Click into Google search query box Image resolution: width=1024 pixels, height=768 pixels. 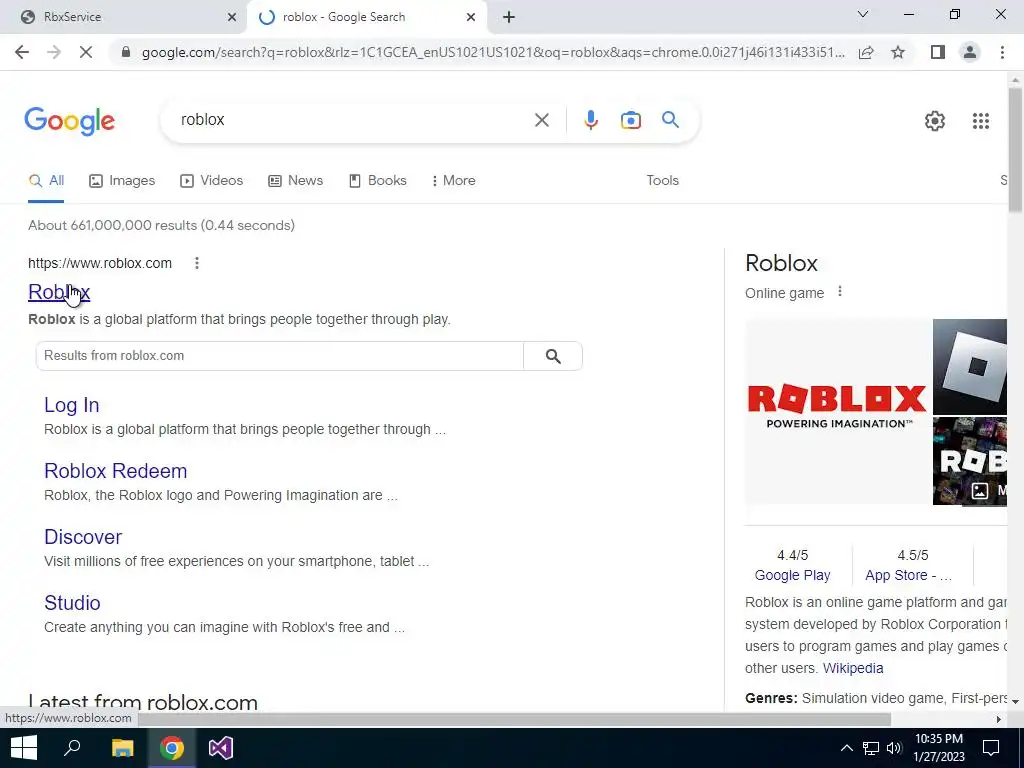click(353, 120)
